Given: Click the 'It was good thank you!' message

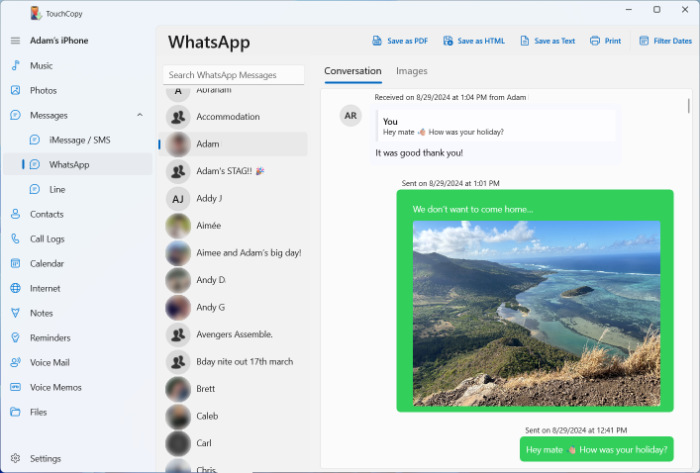Looking at the screenshot, I should point(419,153).
